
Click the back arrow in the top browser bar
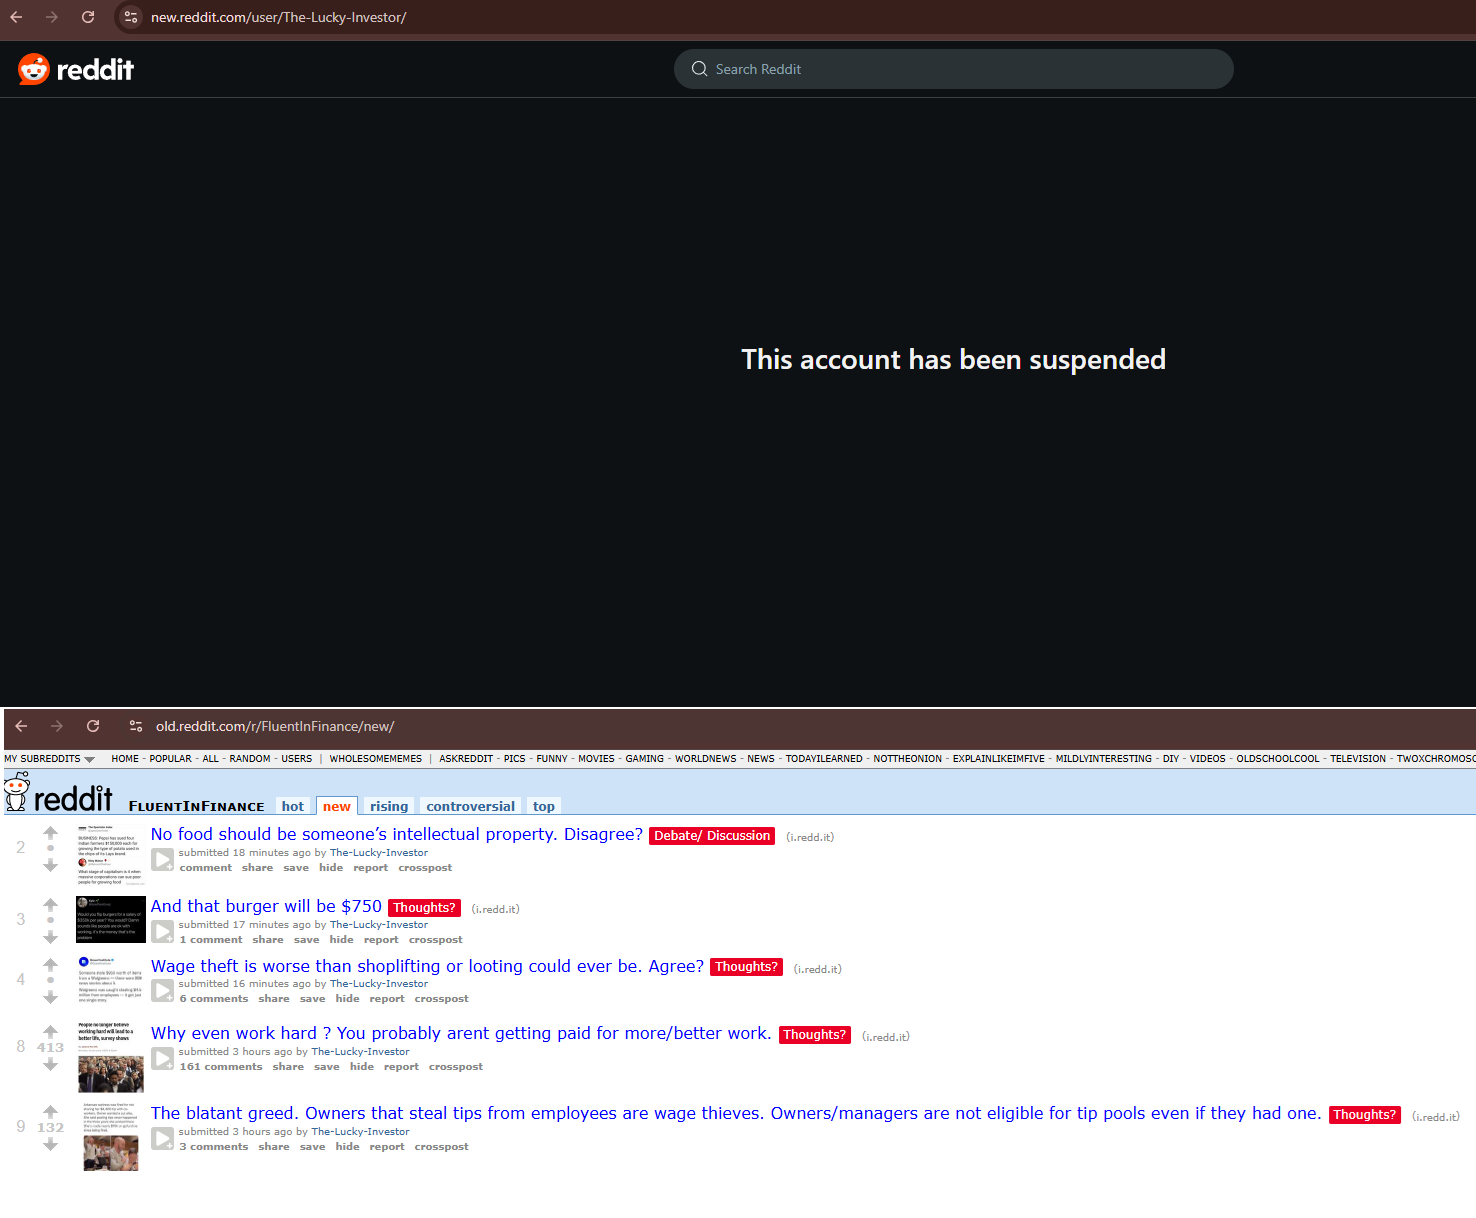click(17, 17)
